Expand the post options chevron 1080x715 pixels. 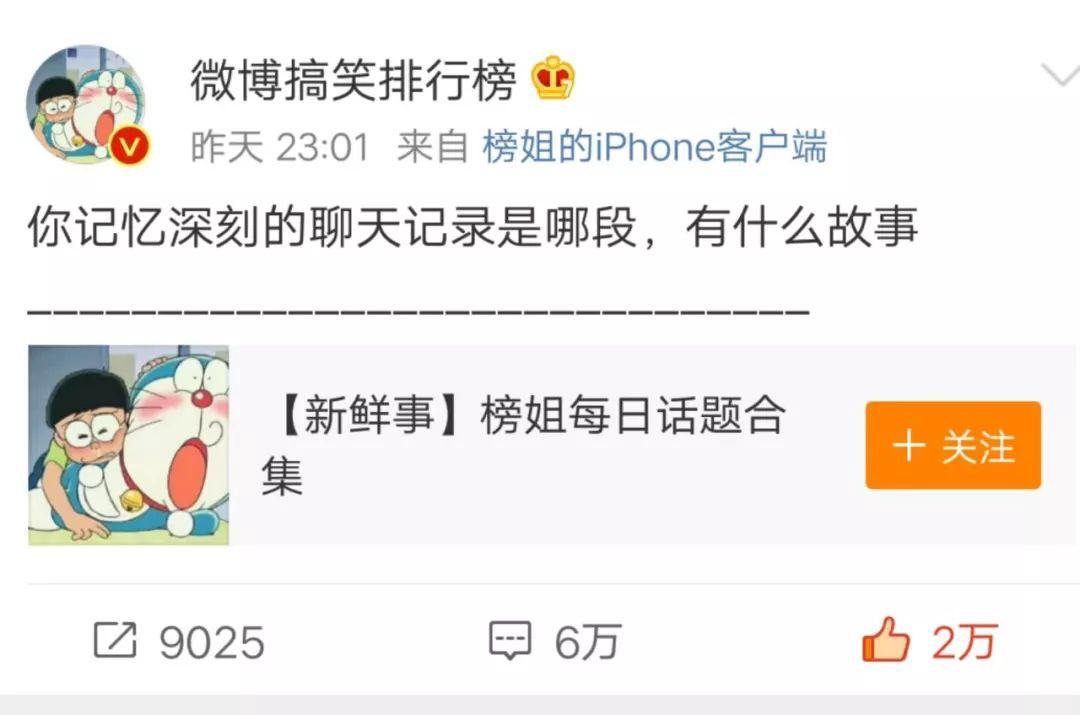point(1059,74)
